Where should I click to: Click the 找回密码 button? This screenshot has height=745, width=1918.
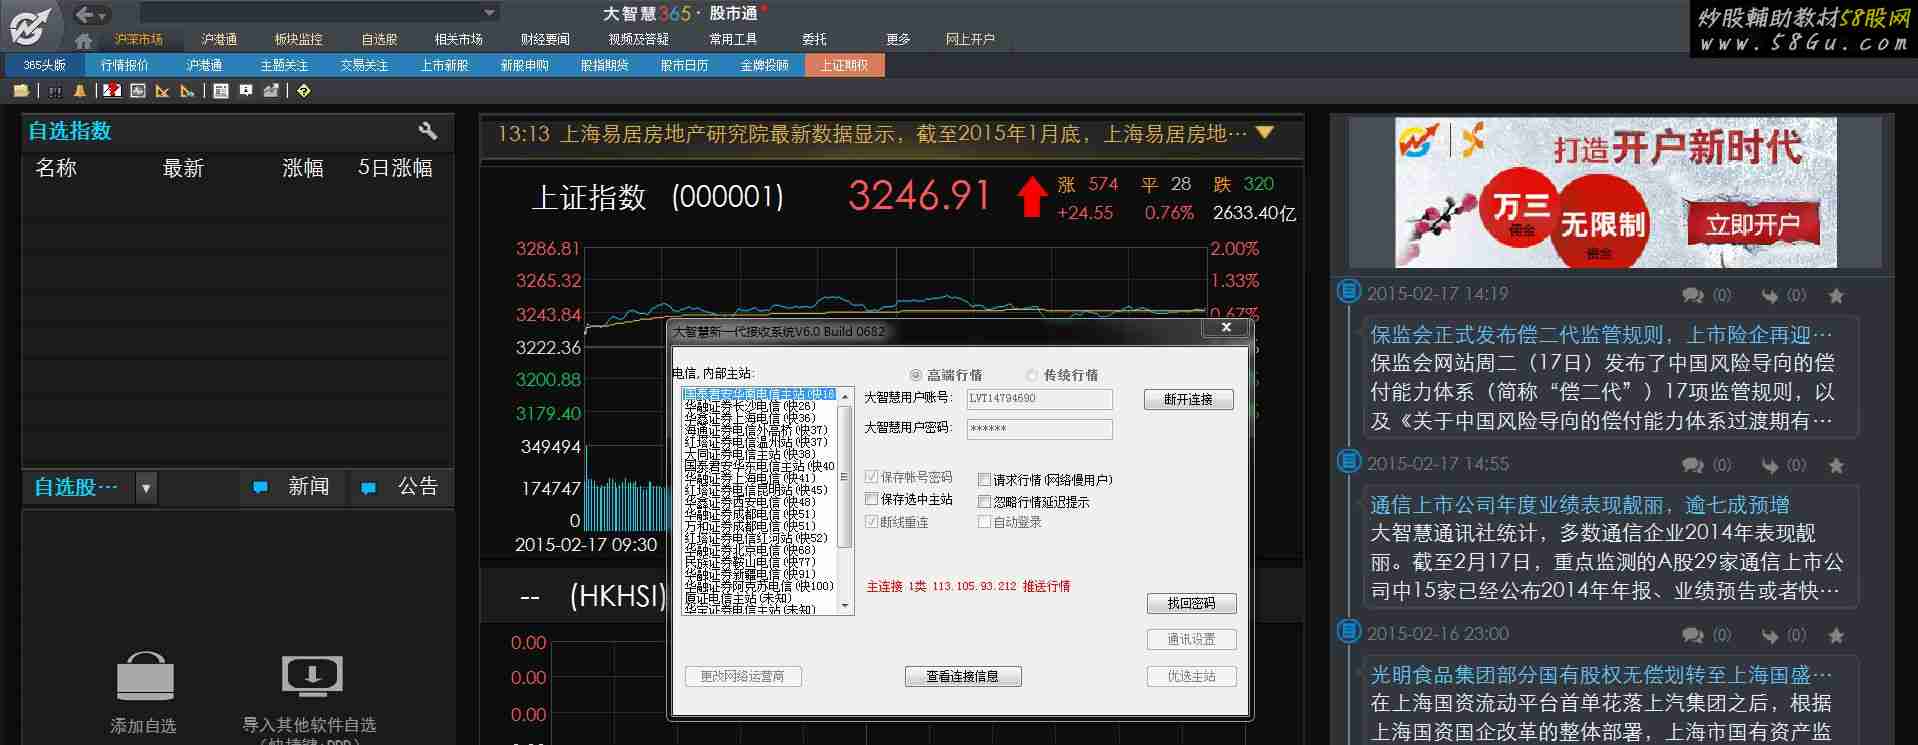pyautogui.click(x=1191, y=604)
